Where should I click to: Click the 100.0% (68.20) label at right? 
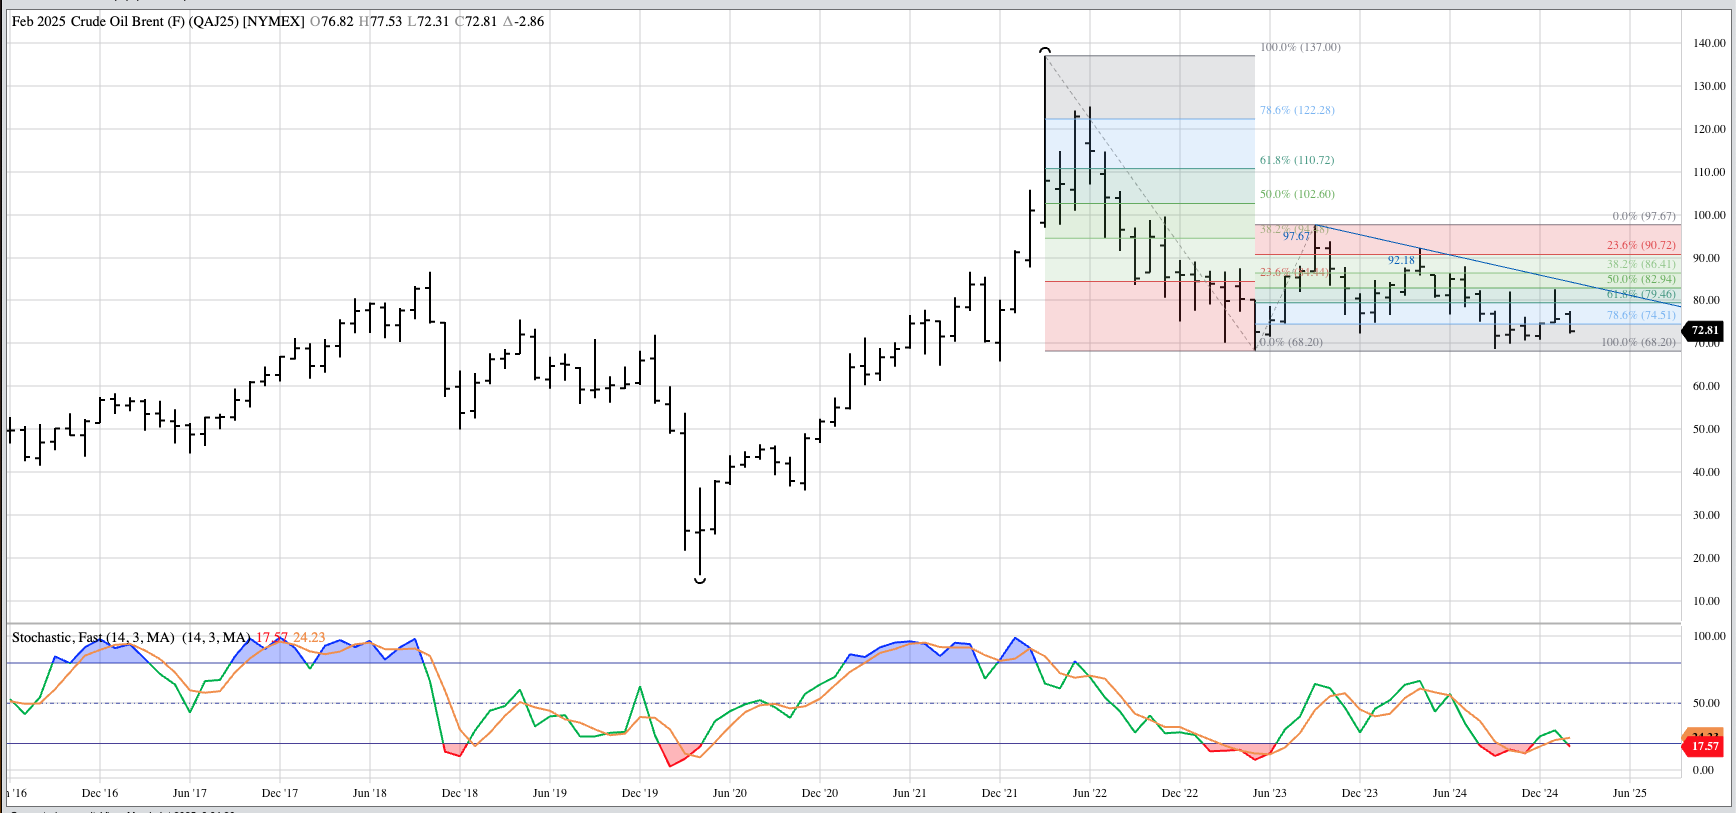1638,342
